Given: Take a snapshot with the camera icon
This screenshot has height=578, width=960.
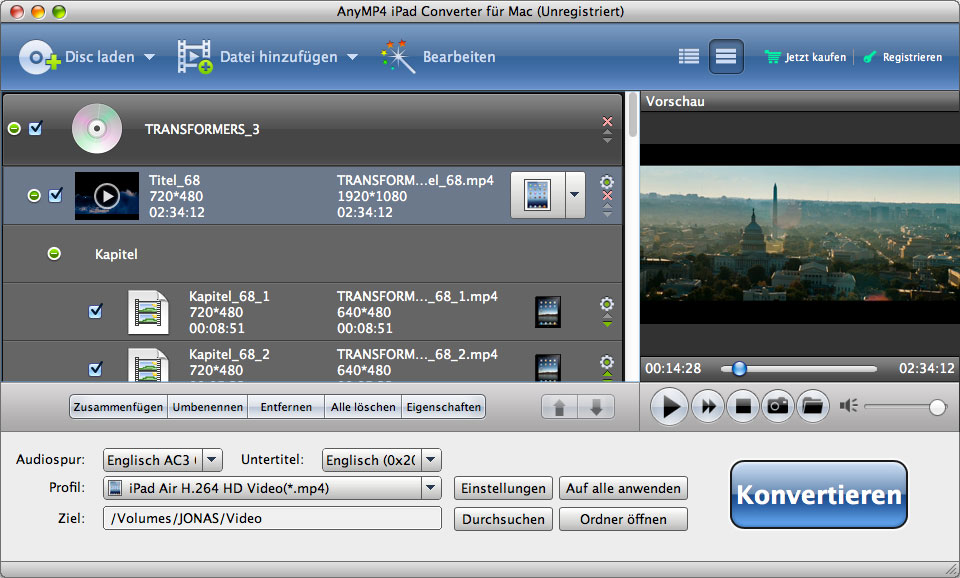Looking at the screenshot, I should point(778,406).
